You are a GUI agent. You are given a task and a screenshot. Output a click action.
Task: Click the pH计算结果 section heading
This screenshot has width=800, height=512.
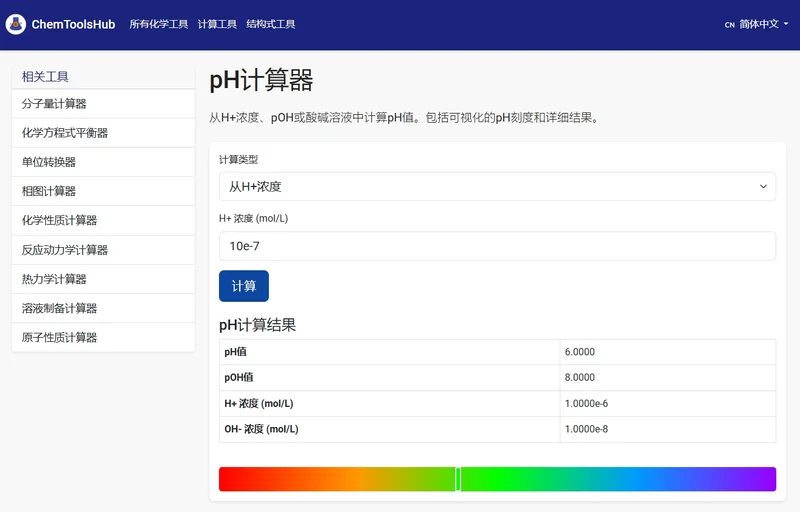pos(258,325)
